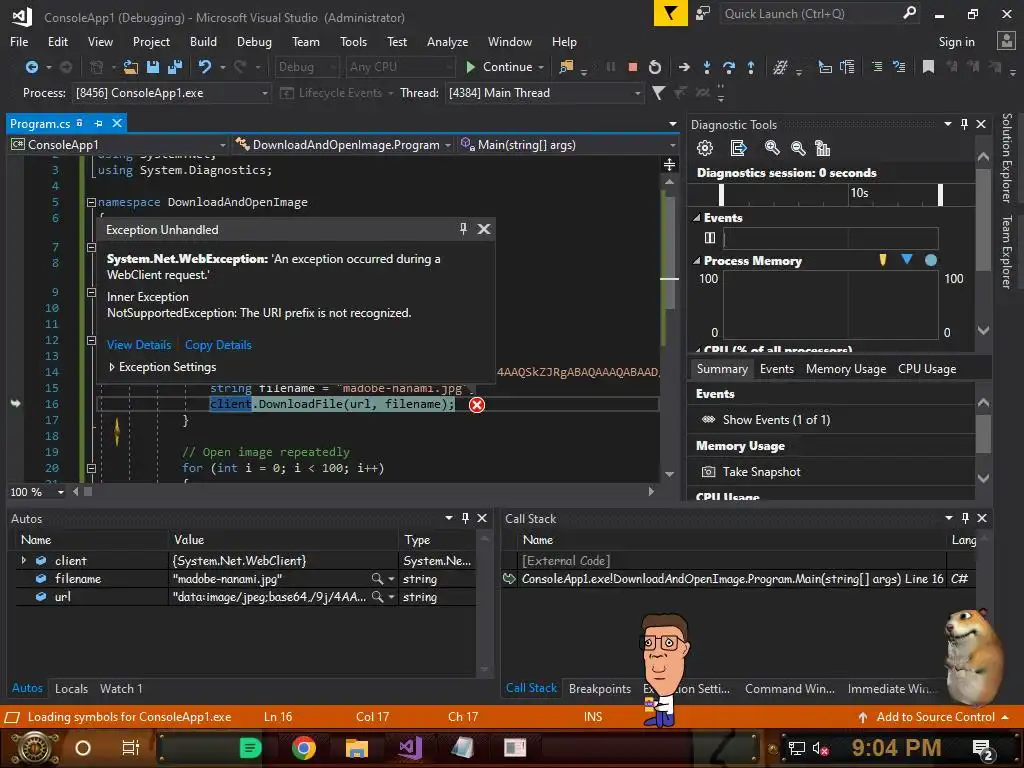Click the red exception error icon
This screenshot has width=1024, height=768.
(x=477, y=405)
